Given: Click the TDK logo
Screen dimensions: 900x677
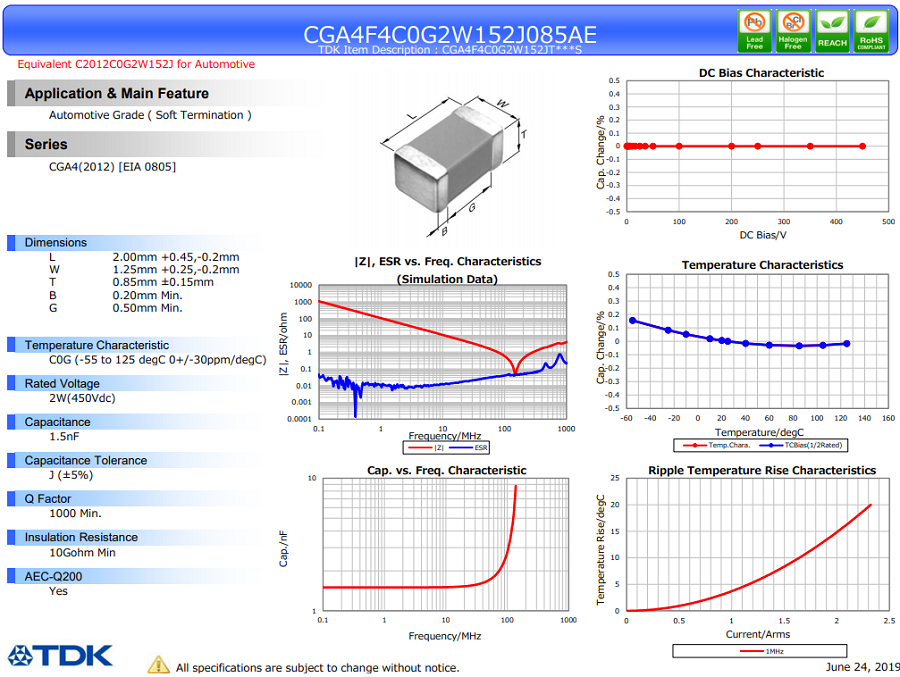Looking at the screenshot, I should point(60,655).
